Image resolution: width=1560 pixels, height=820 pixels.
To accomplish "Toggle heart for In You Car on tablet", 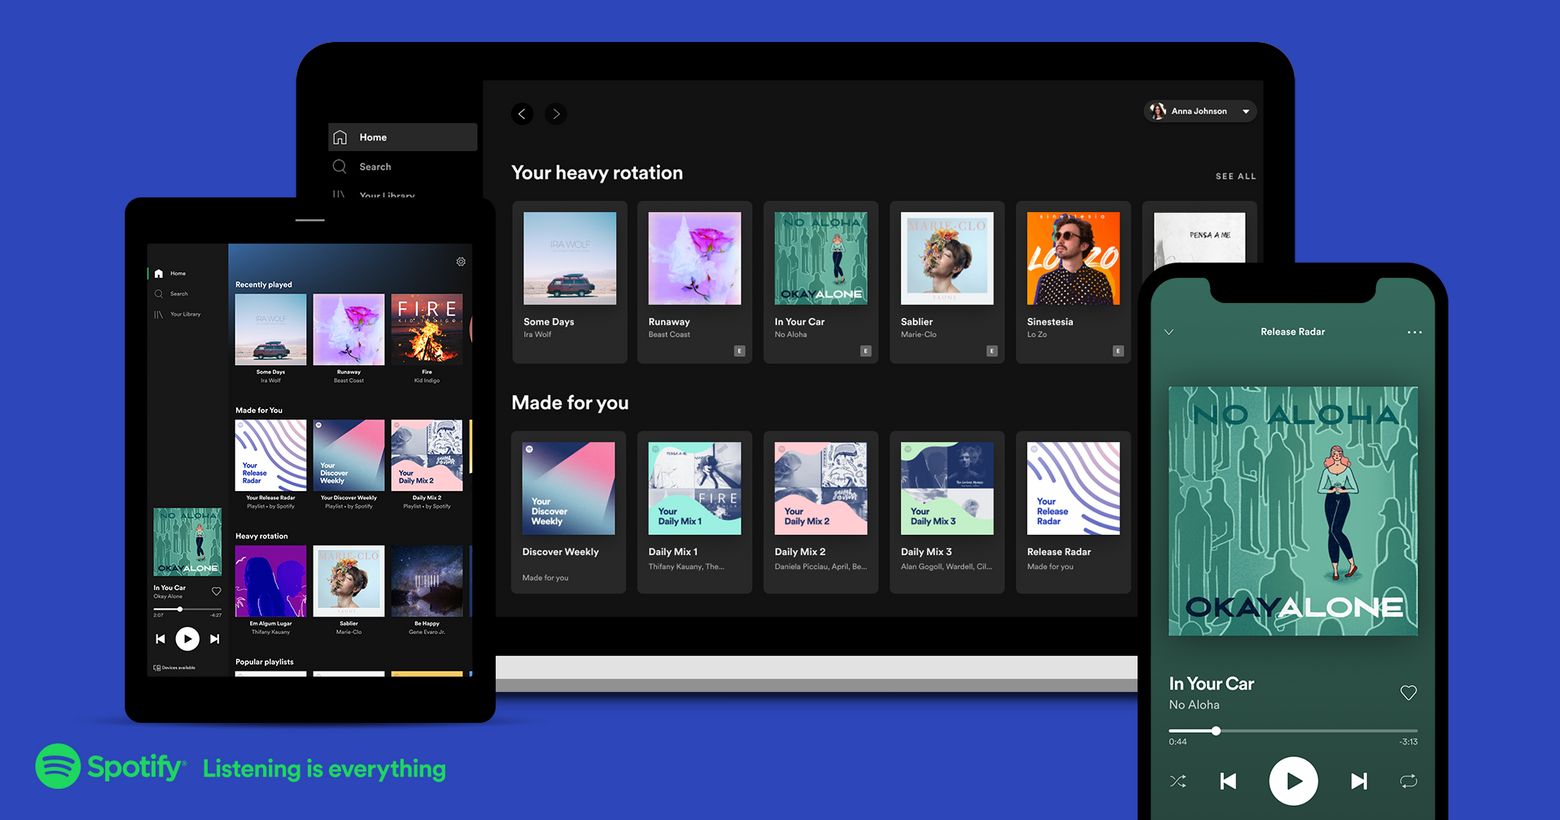I will pos(216,591).
